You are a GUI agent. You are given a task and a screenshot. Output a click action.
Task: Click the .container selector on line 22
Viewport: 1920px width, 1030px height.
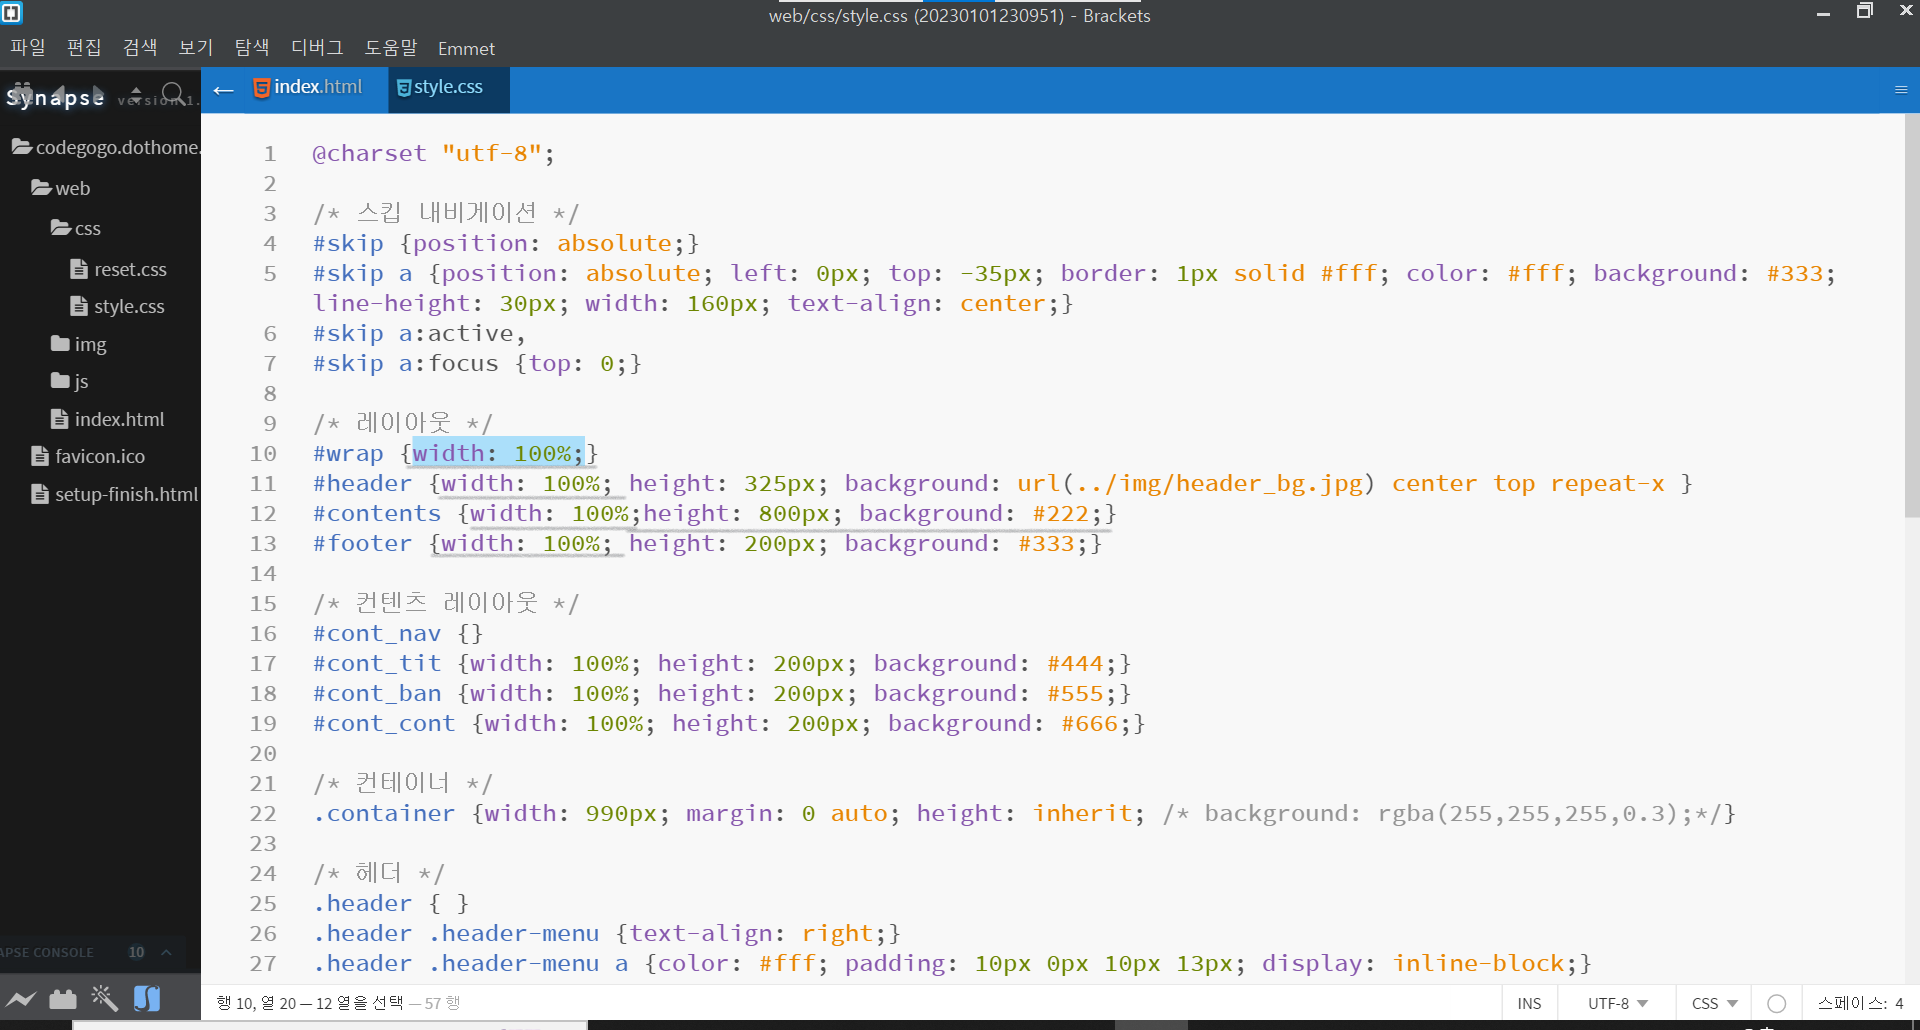click(x=384, y=813)
